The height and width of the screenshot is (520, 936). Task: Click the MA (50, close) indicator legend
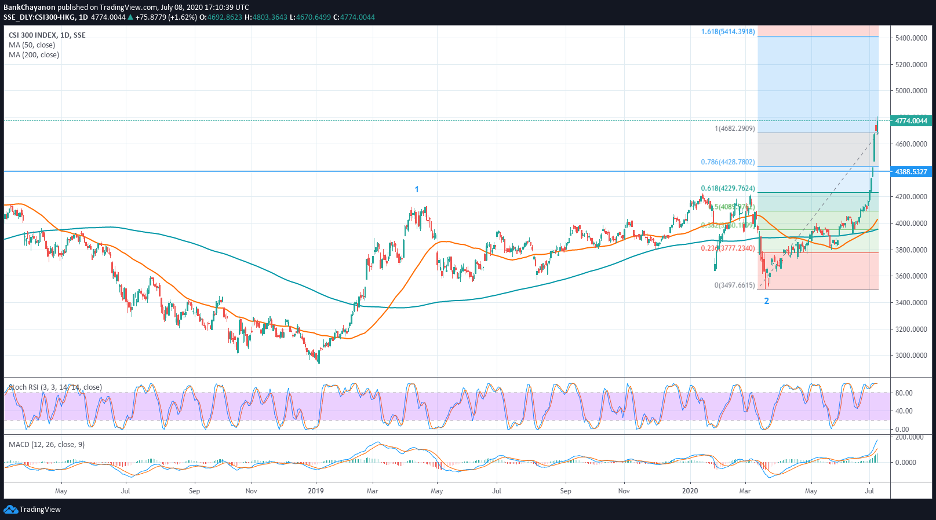point(32,46)
